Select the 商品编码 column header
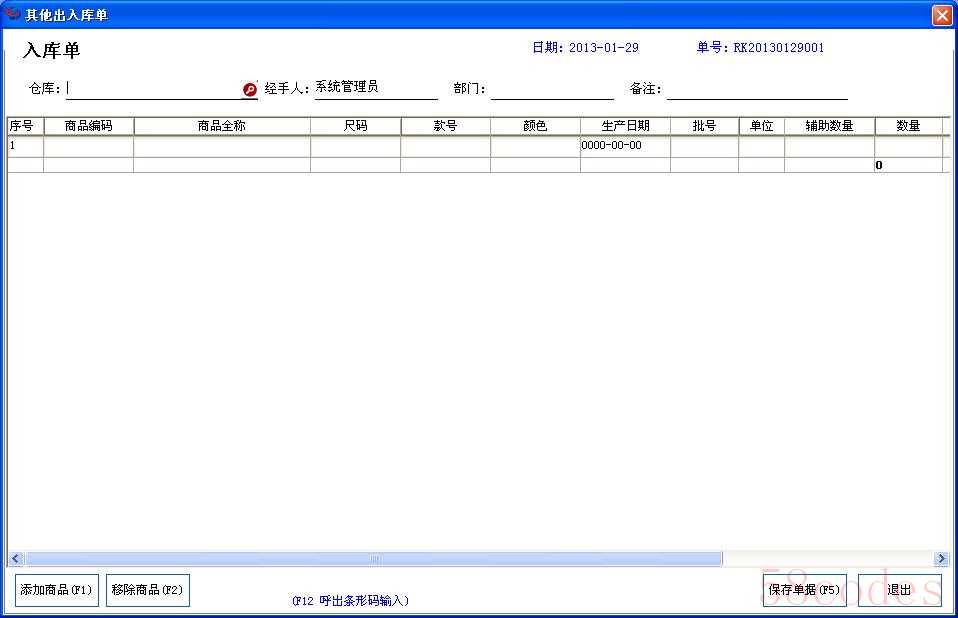This screenshot has height=618, width=958. tap(88, 126)
